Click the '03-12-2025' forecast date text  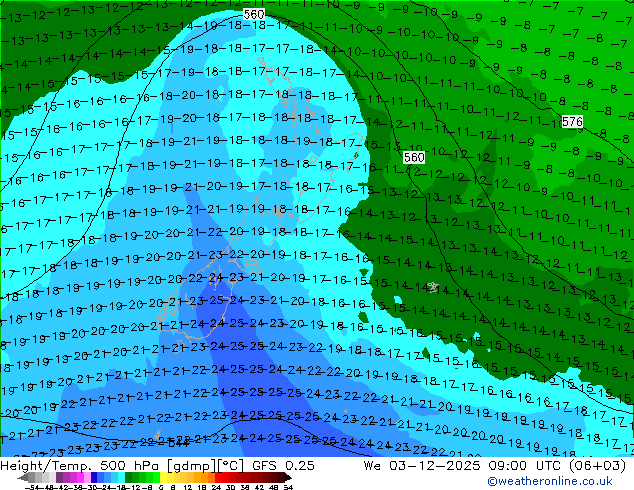point(435,466)
